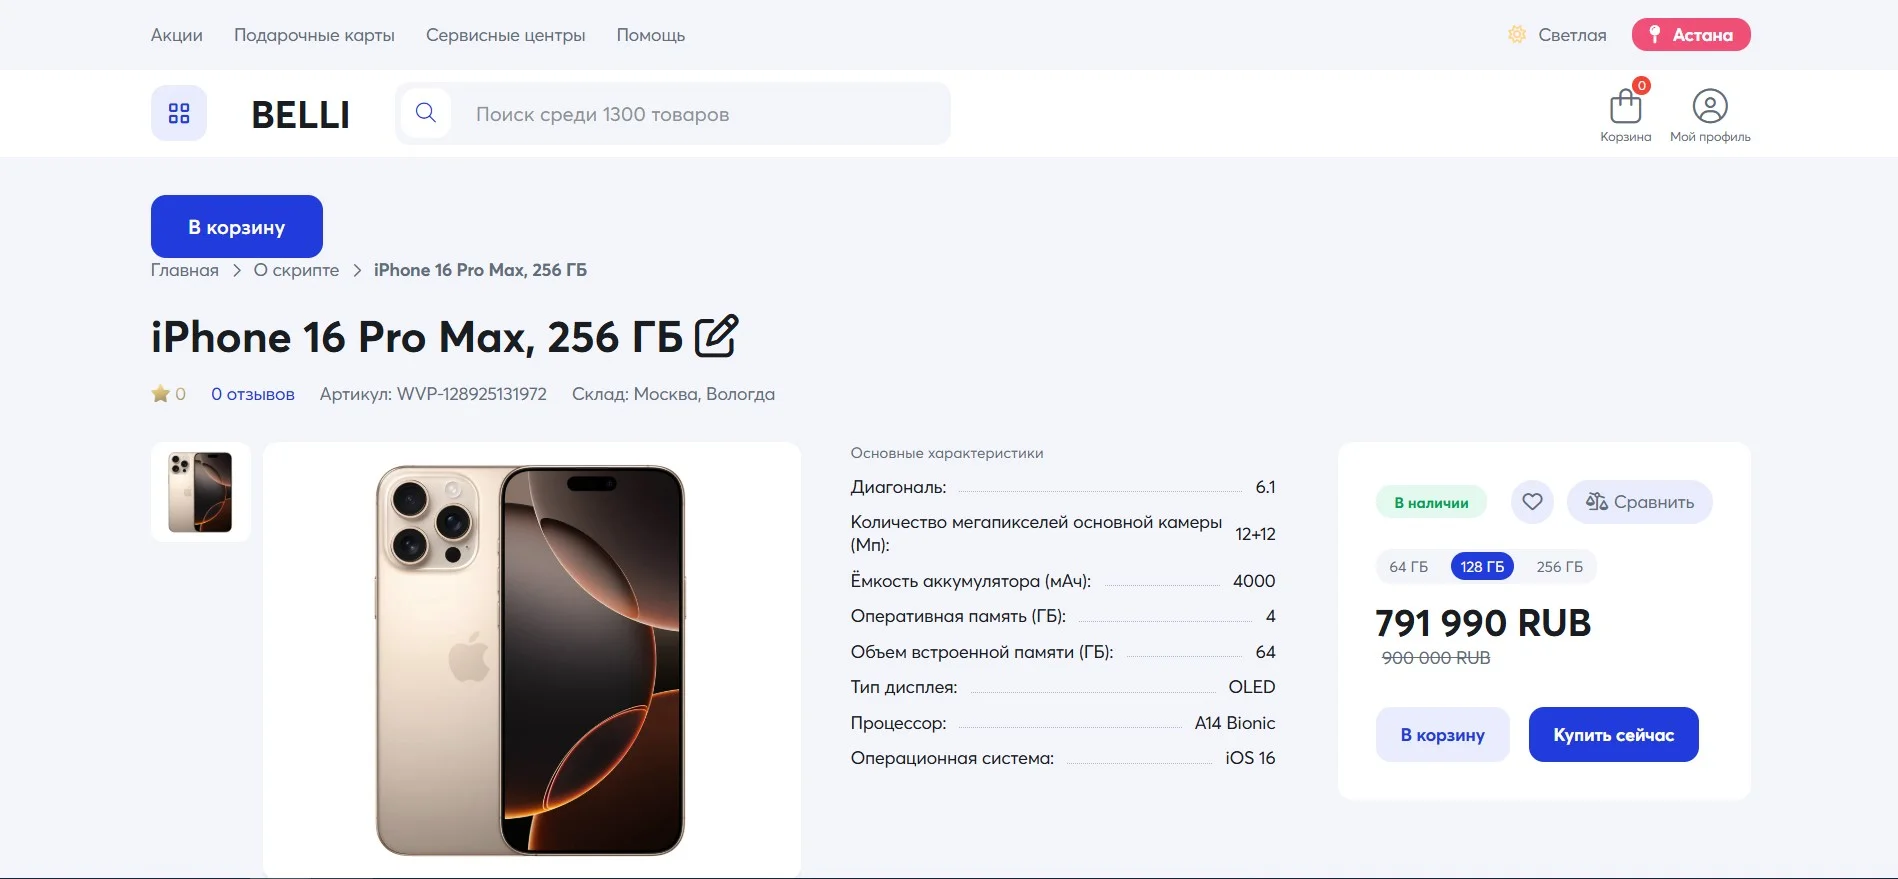The image size is (1898, 879).
Task: Open Сервисные центры in top menu
Action: (506, 35)
